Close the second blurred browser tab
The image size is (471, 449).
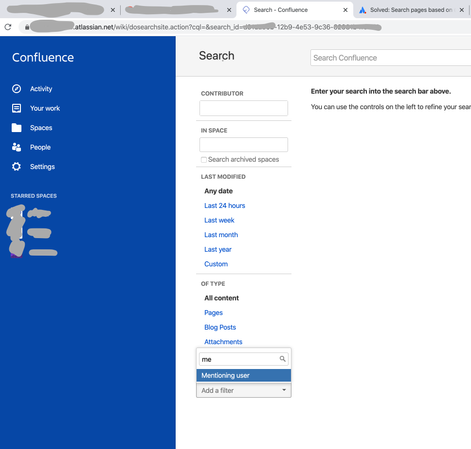pos(229,10)
